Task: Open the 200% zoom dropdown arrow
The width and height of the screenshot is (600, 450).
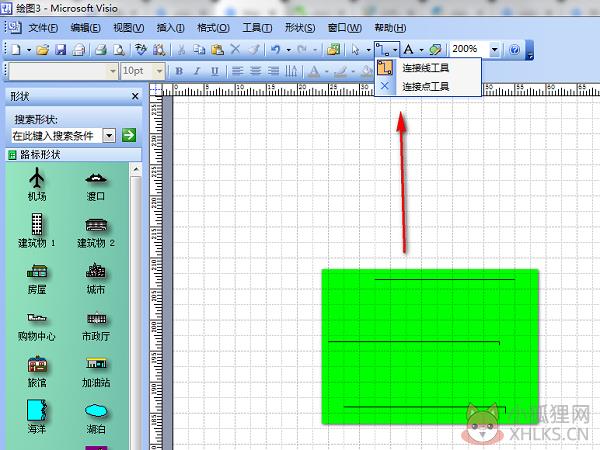Action: (x=494, y=50)
